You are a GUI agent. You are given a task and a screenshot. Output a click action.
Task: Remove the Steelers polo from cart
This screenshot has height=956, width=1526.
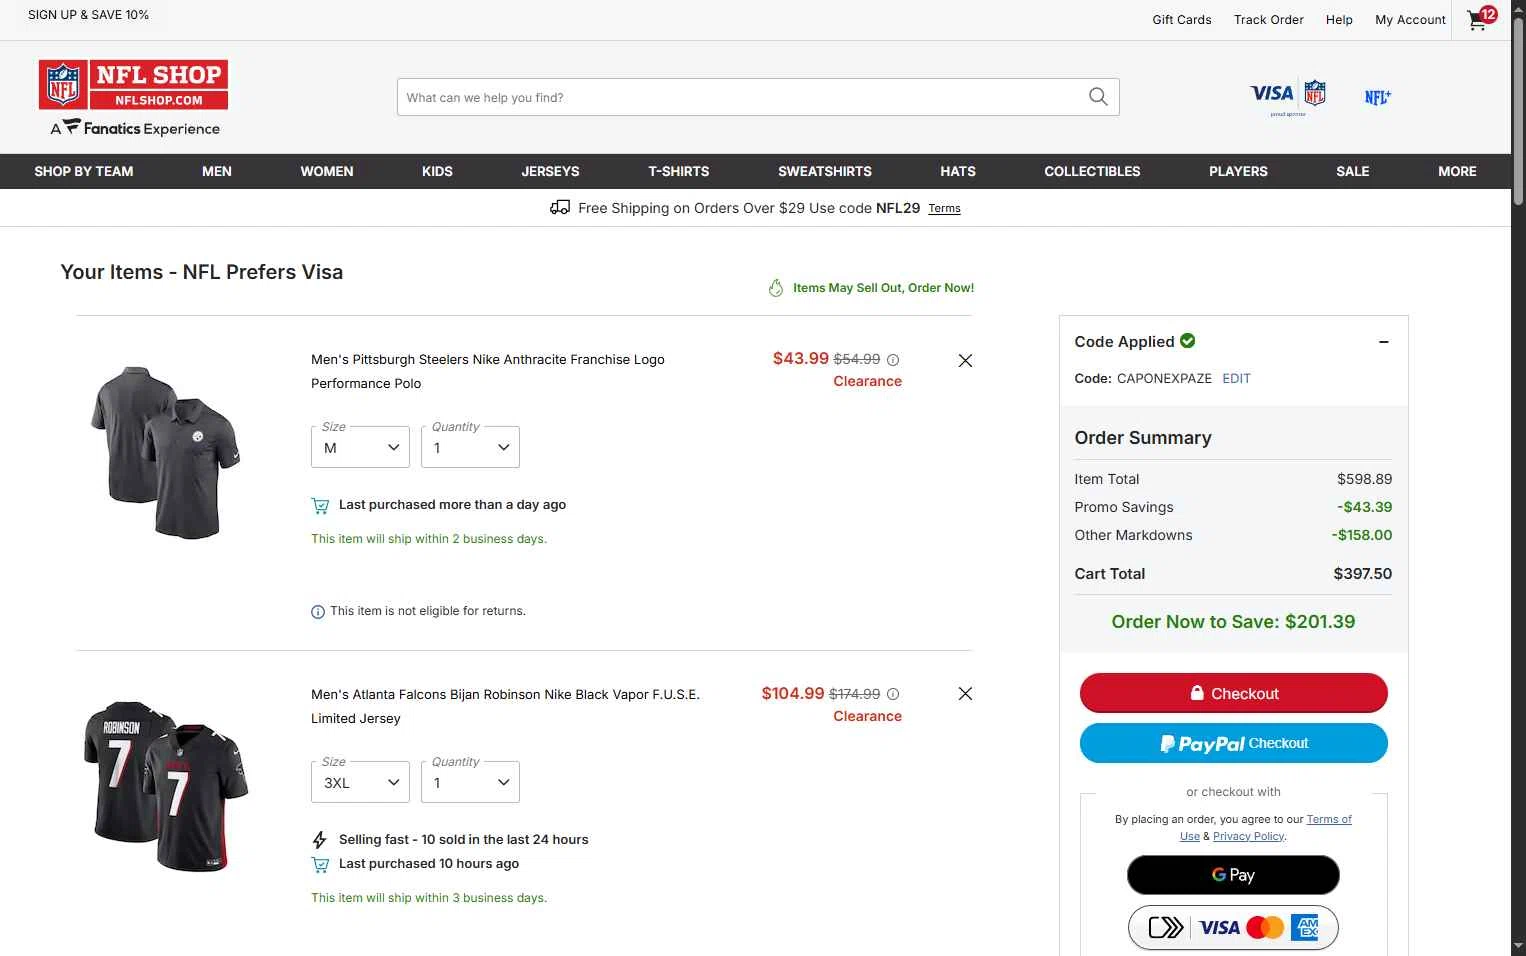click(965, 360)
